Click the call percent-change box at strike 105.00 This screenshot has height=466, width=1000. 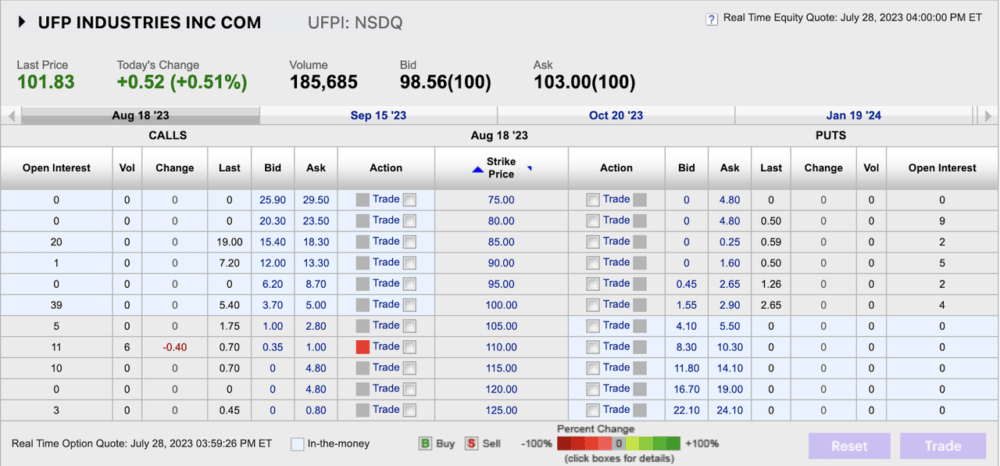coord(362,326)
